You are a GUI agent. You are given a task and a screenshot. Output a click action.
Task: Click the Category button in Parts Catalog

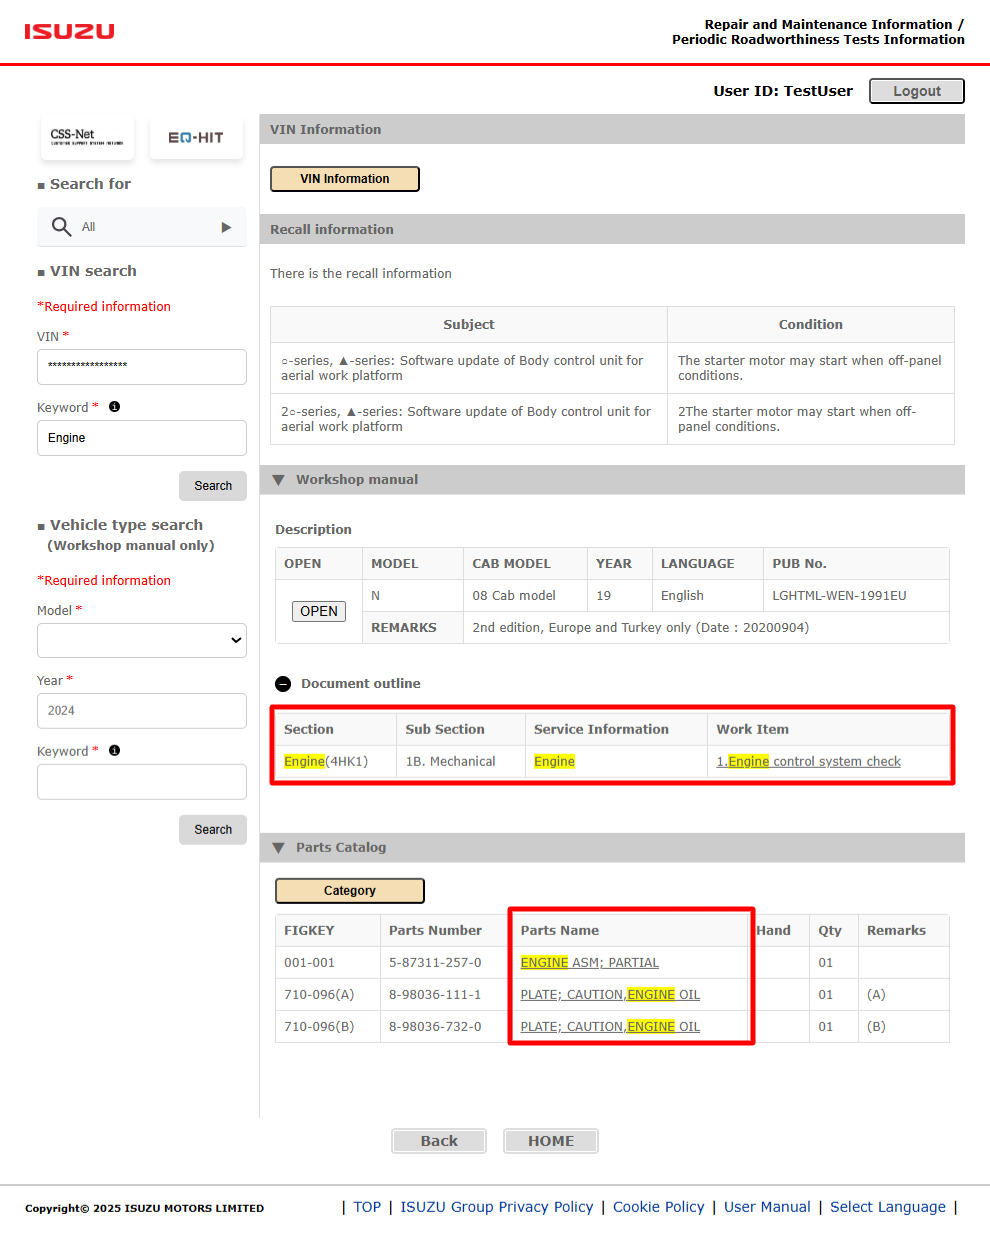349,890
